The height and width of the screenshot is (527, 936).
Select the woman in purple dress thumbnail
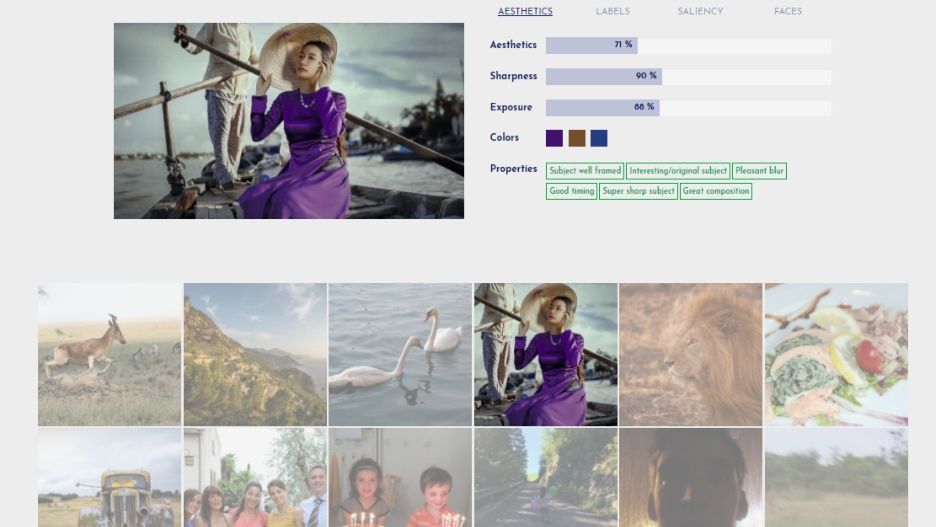tap(546, 355)
